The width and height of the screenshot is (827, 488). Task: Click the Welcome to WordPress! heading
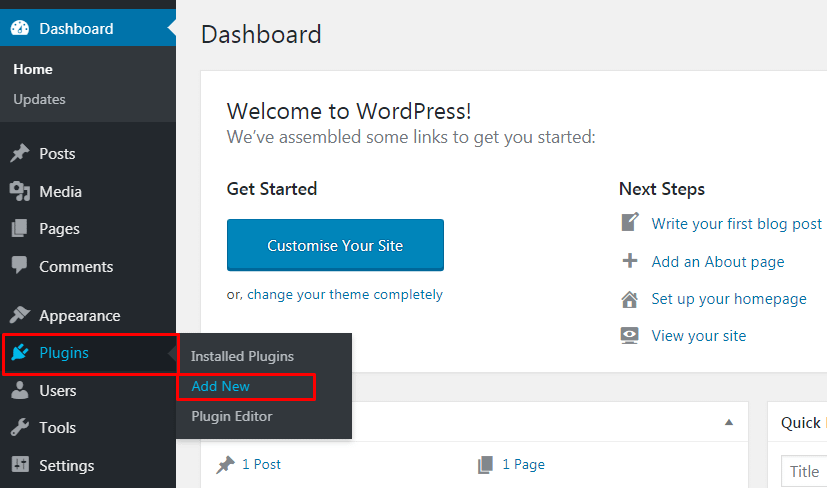coord(349,111)
